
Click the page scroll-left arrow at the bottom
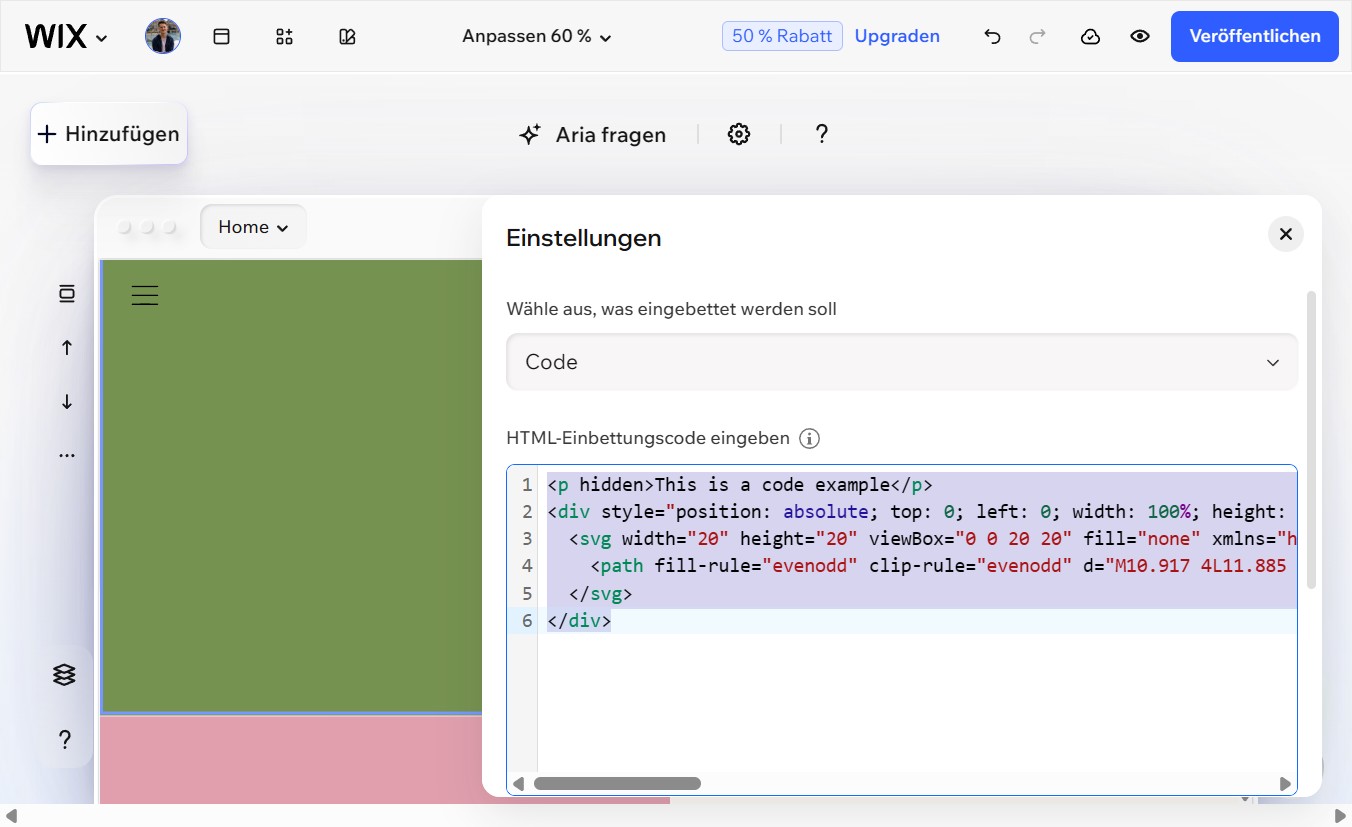12,815
